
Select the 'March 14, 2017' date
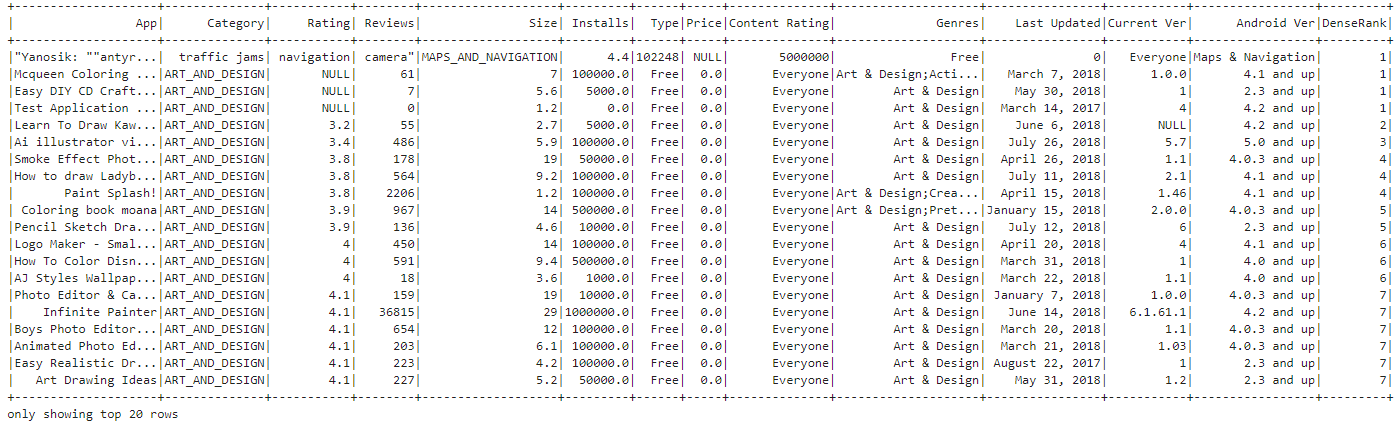(x=1048, y=108)
